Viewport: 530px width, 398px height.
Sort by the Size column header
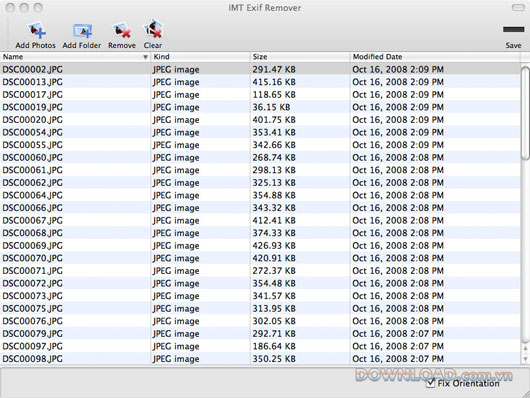(300, 57)
